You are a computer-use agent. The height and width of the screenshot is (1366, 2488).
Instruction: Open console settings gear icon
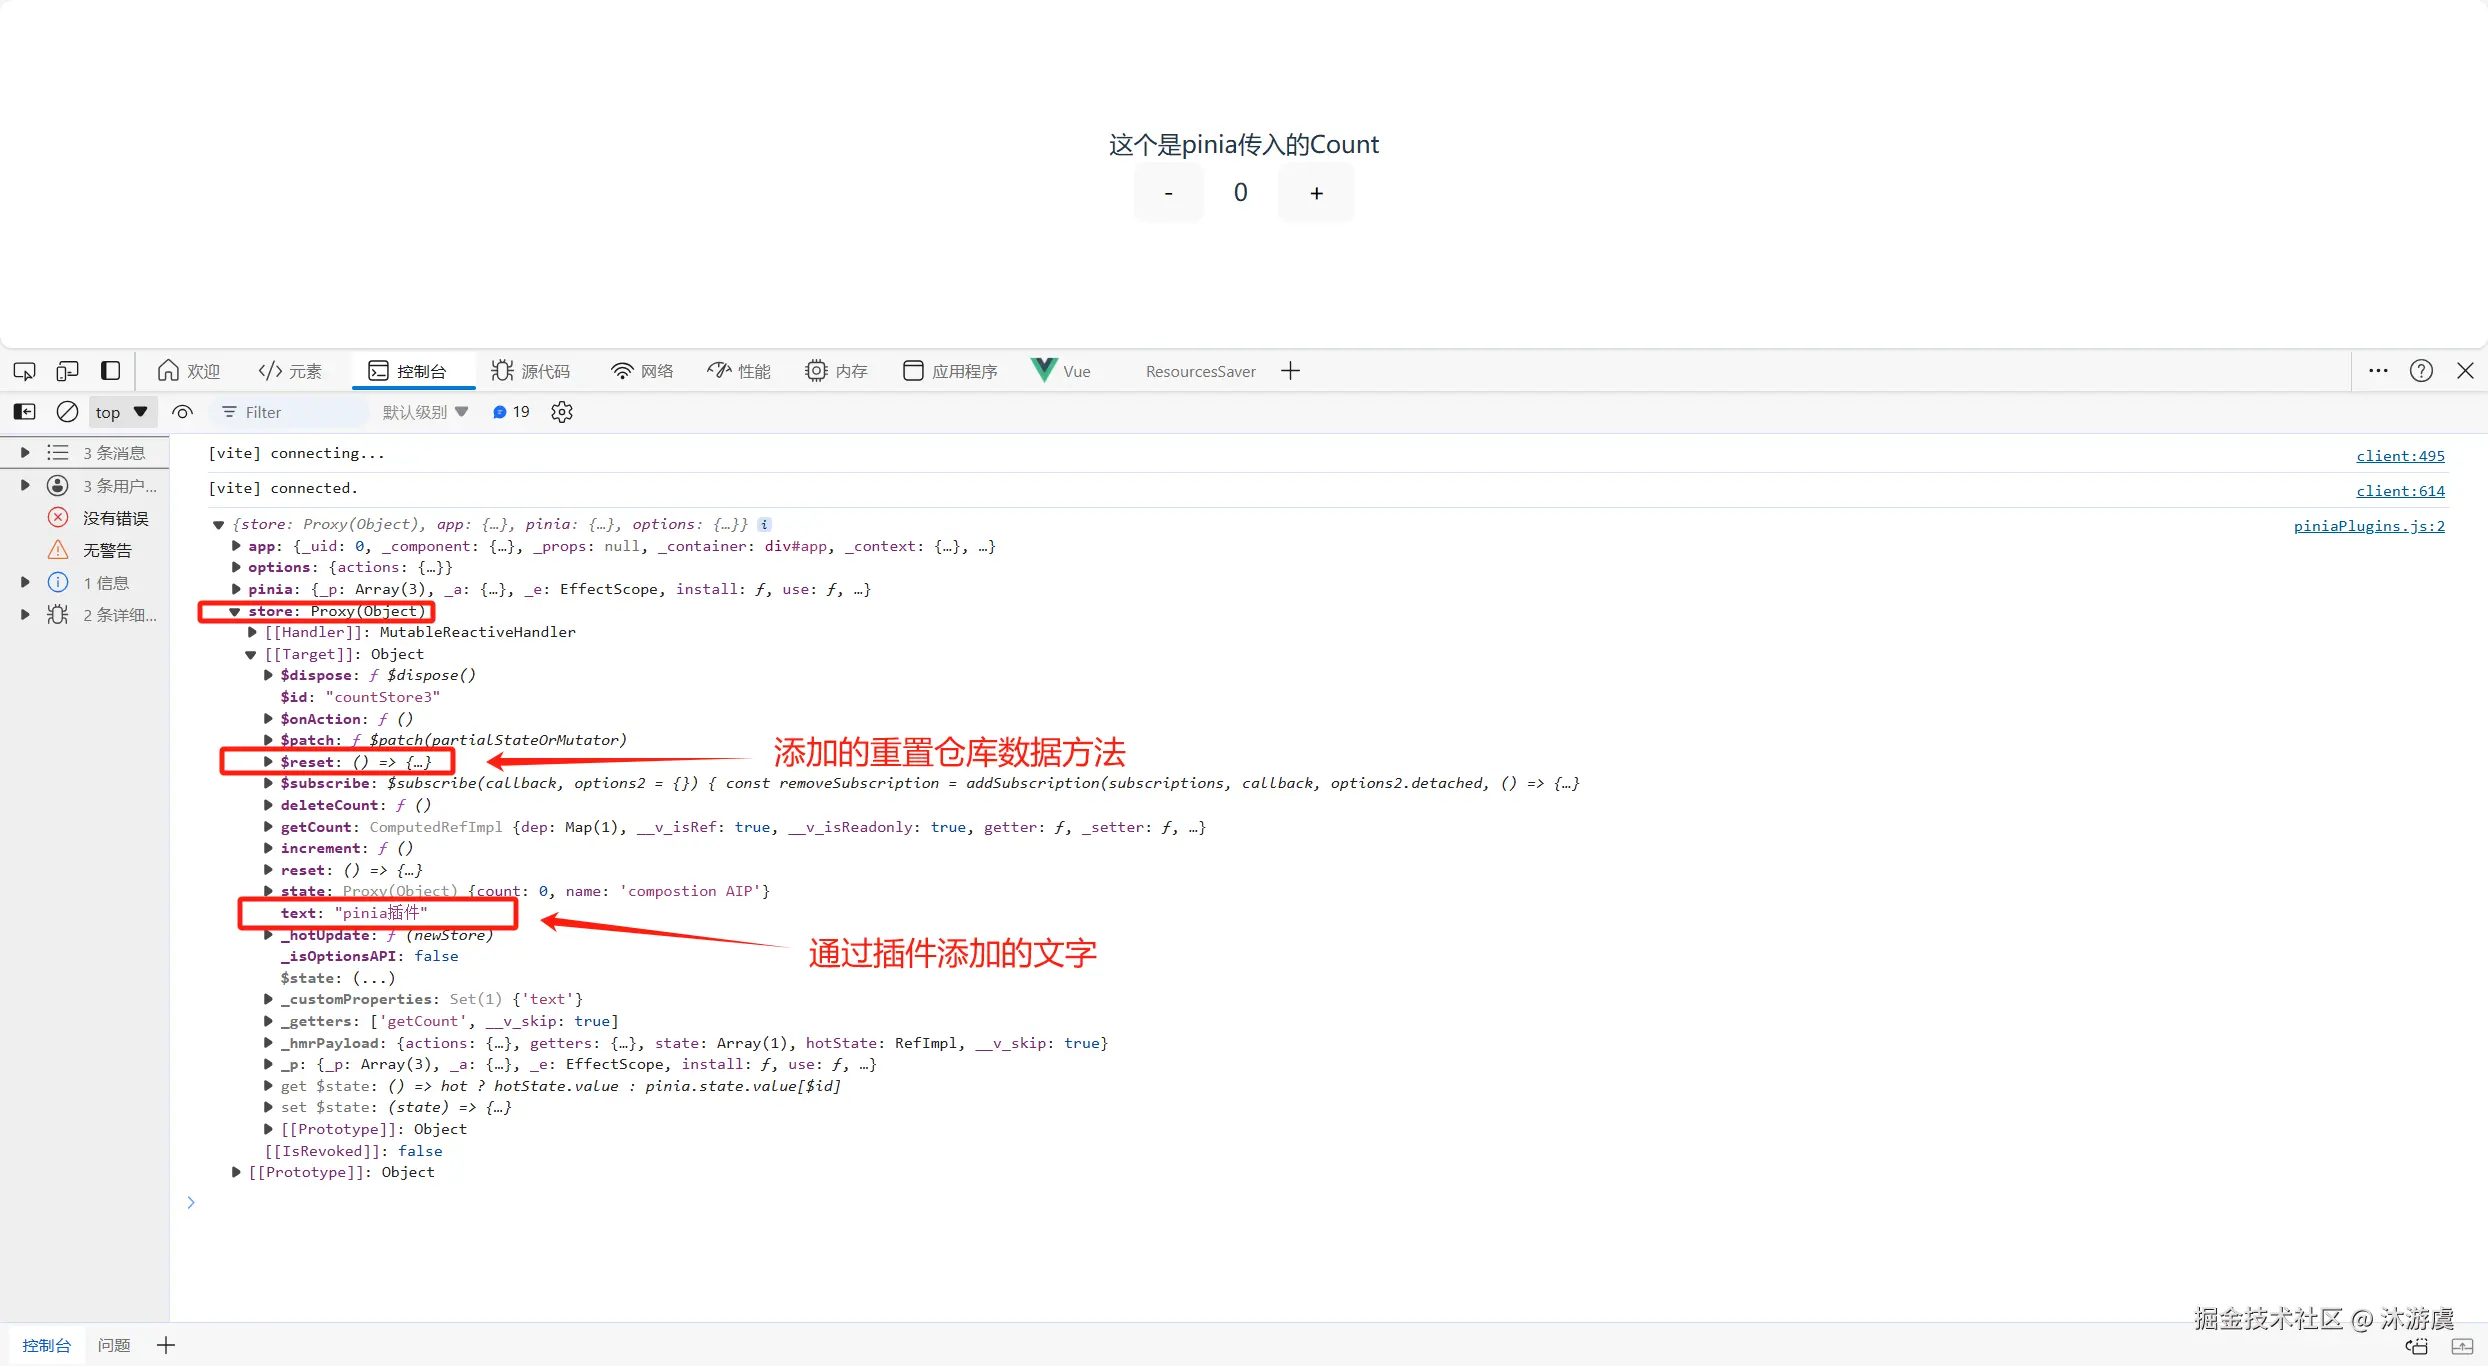[x=562, y=412]
